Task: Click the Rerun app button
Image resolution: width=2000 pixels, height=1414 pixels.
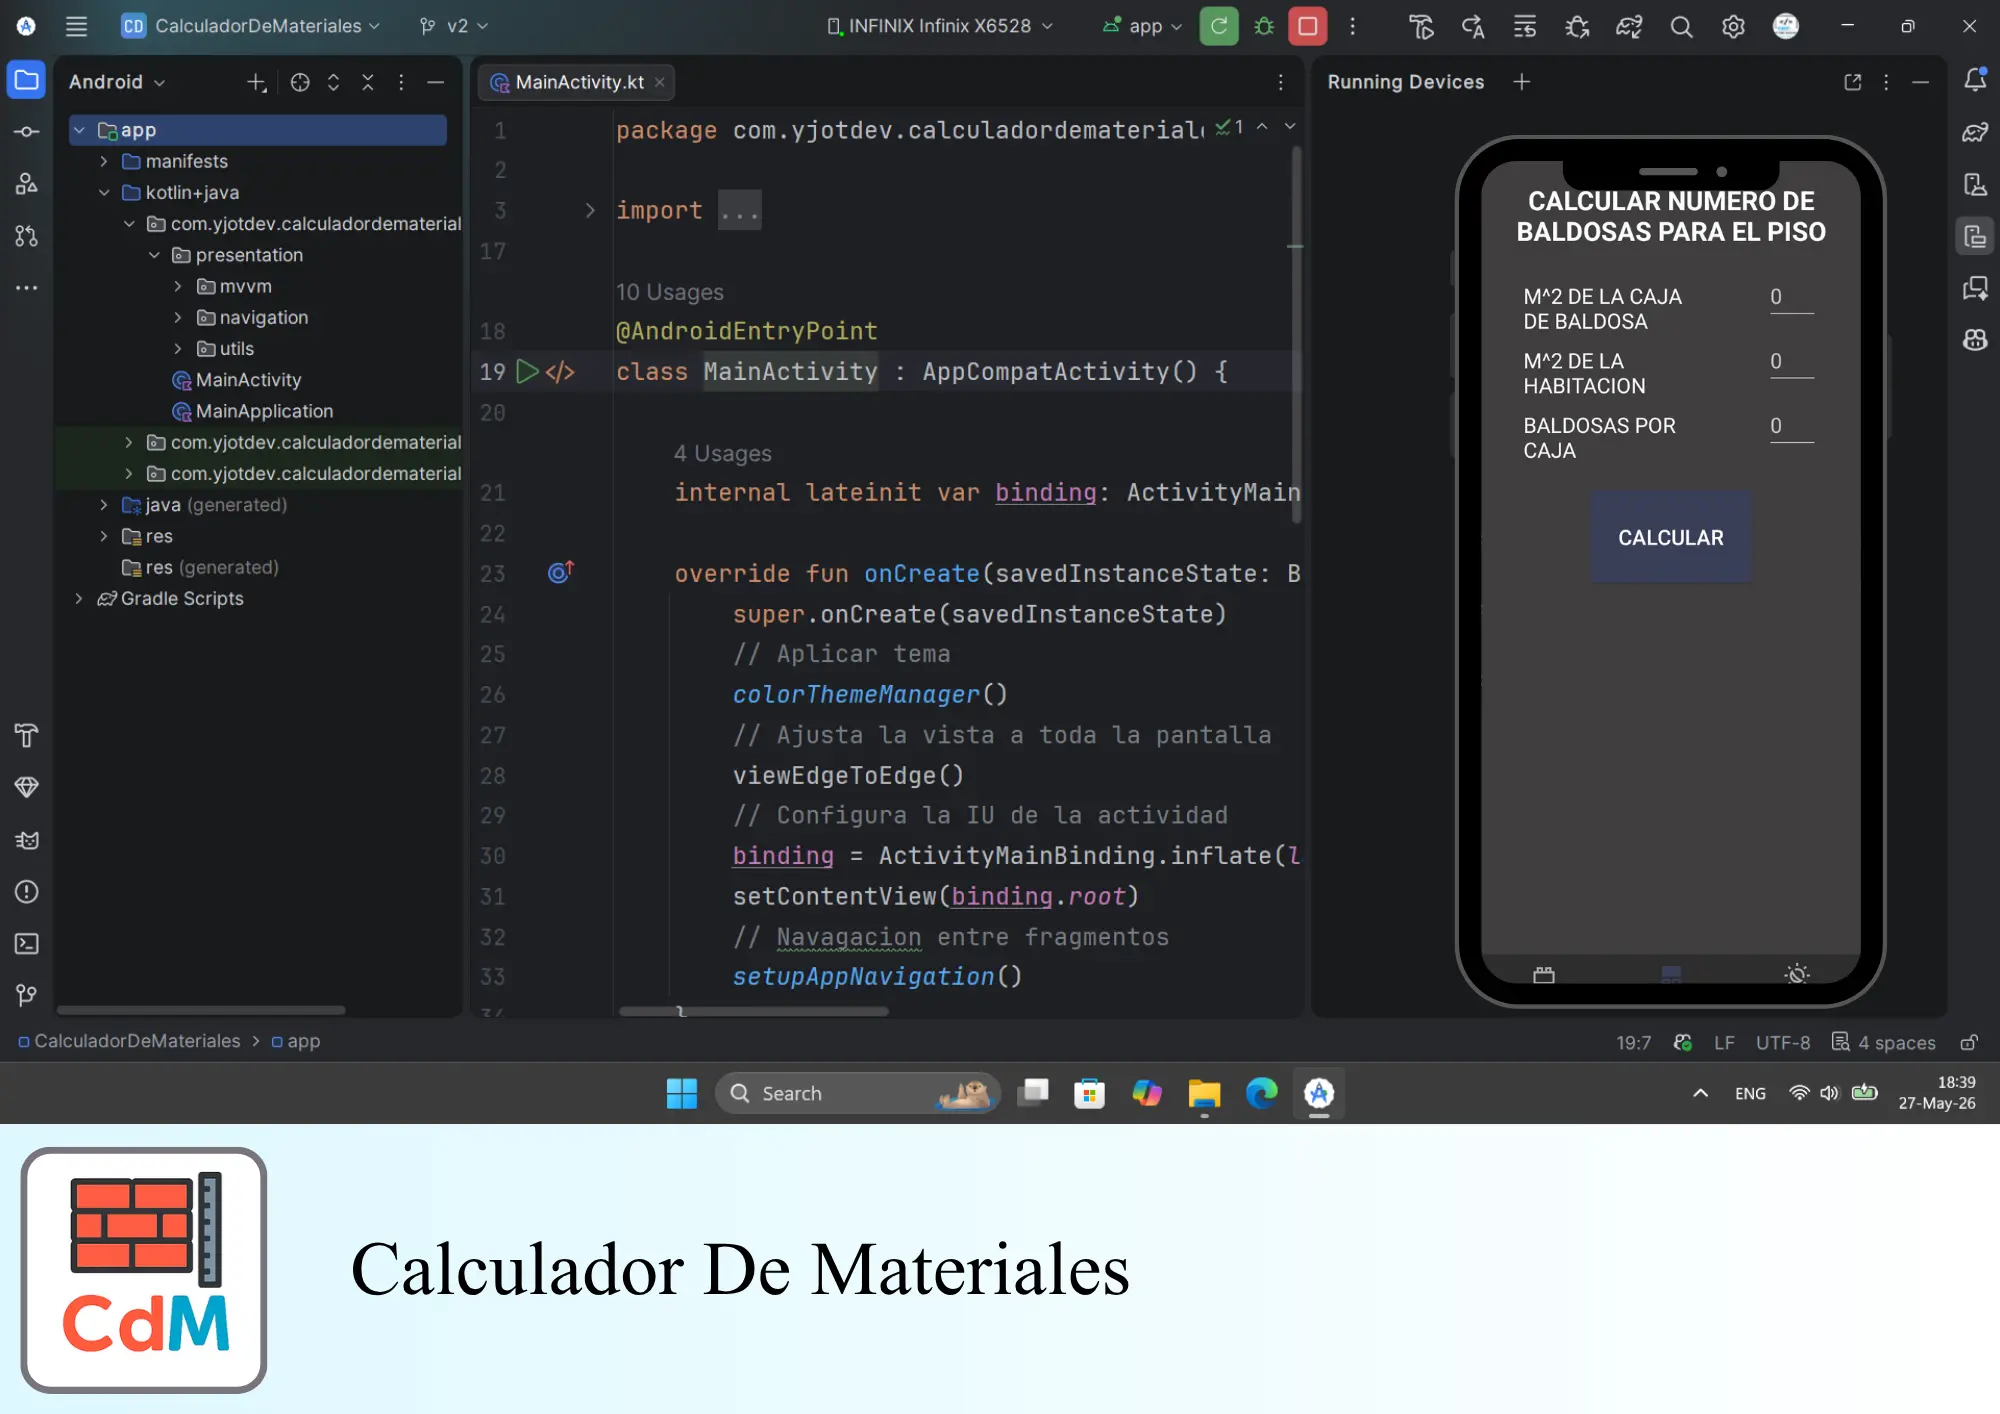Action: tap(1219, 26)
